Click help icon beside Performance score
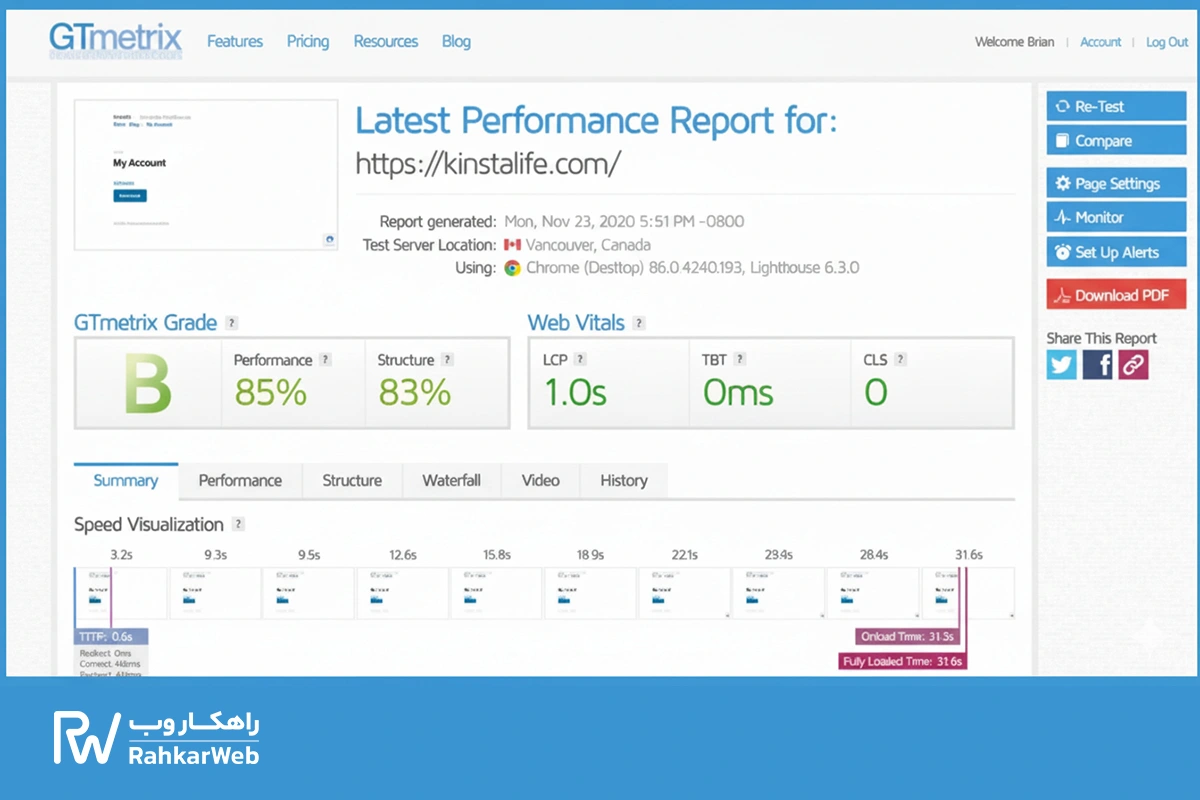 point(325,360)
